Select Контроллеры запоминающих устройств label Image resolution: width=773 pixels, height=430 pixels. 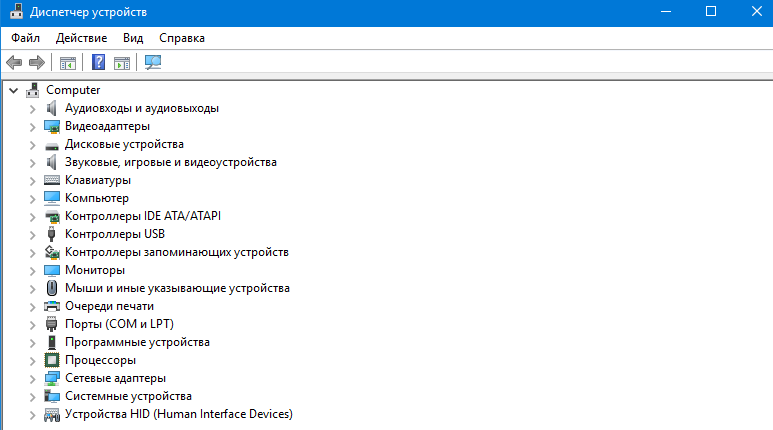[176, 252]
